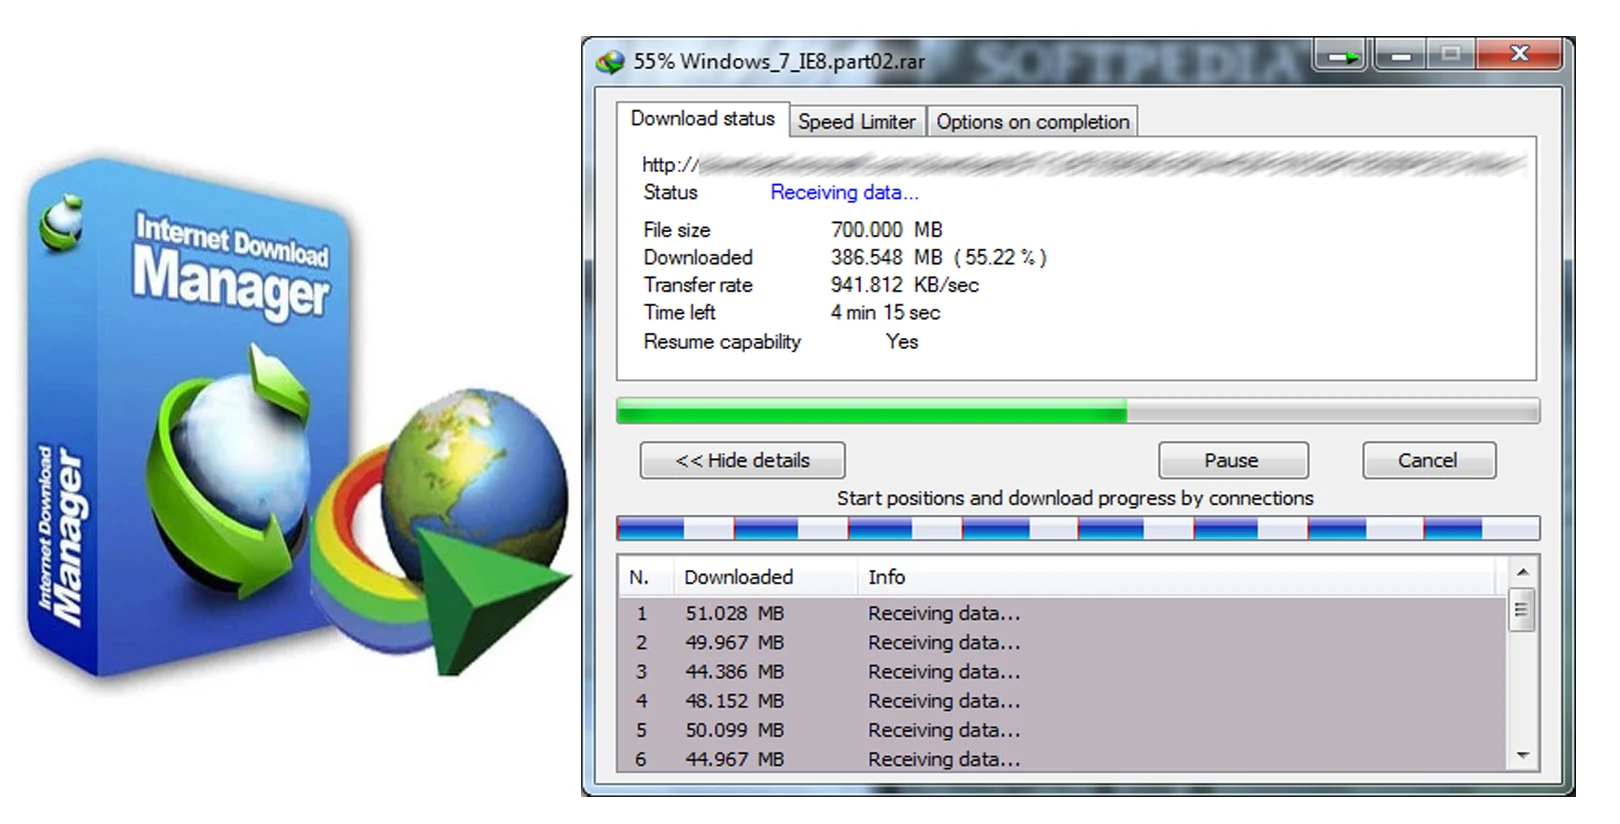Cancel the download
Screen dimensions: 1620x824
[1428, 460]
